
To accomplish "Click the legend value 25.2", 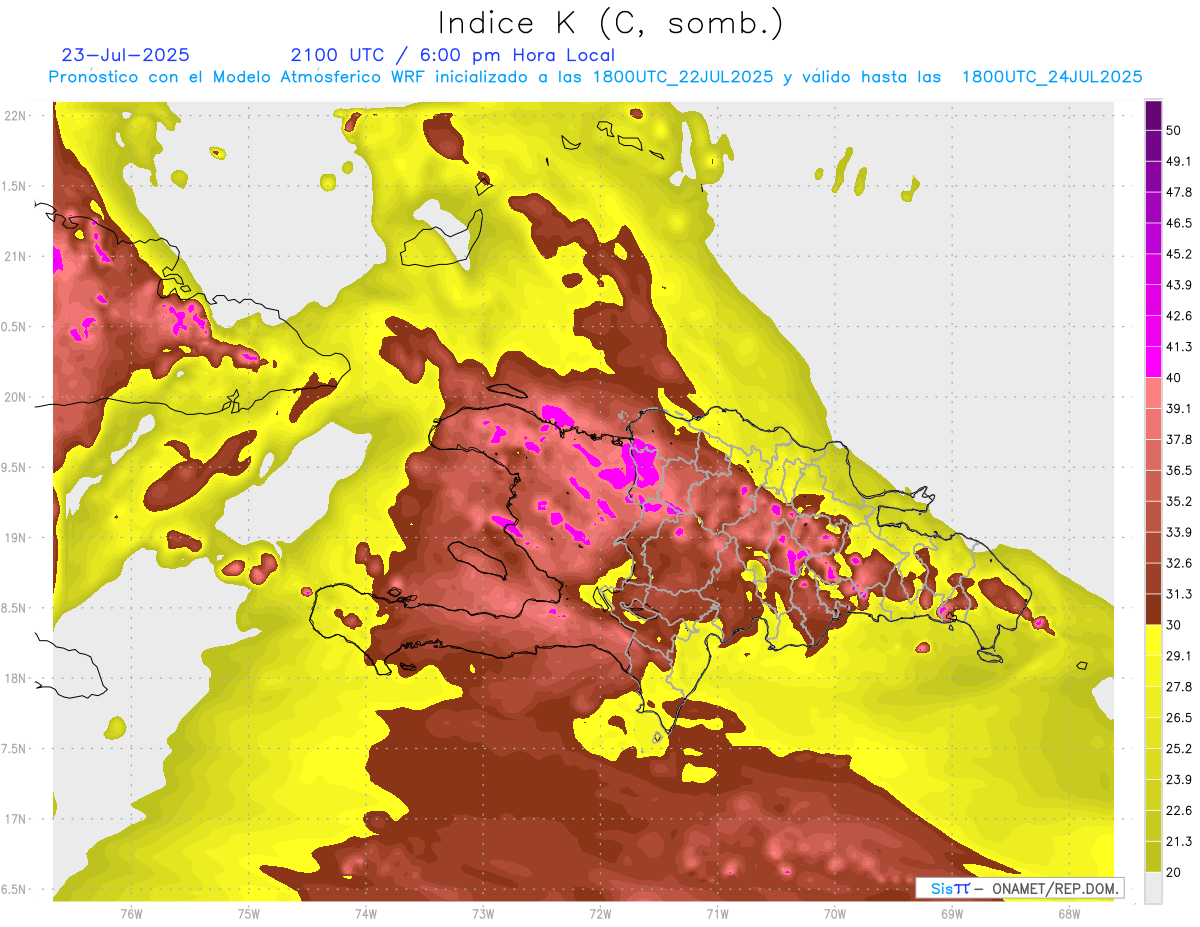I will [x=1179, y=749].
